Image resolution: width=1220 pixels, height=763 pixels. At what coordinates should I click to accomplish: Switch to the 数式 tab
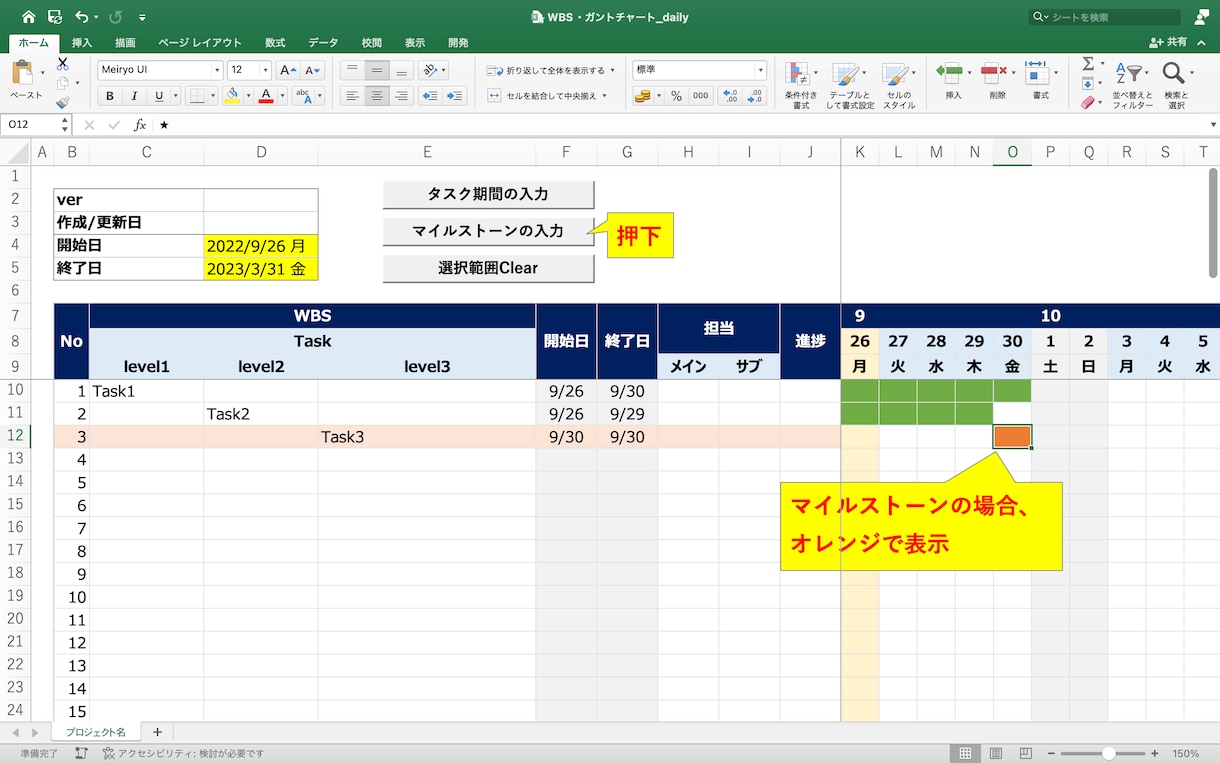click(x=275, y=43)
